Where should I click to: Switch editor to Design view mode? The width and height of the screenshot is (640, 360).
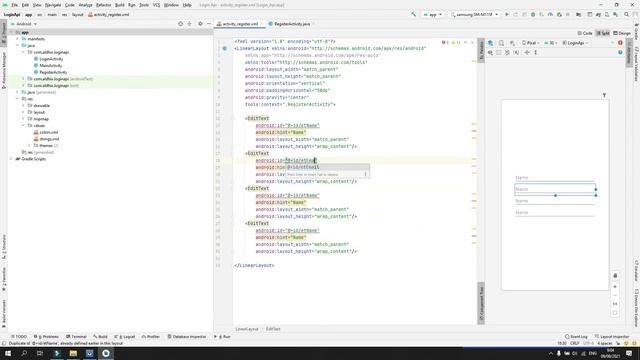(622, 33)
